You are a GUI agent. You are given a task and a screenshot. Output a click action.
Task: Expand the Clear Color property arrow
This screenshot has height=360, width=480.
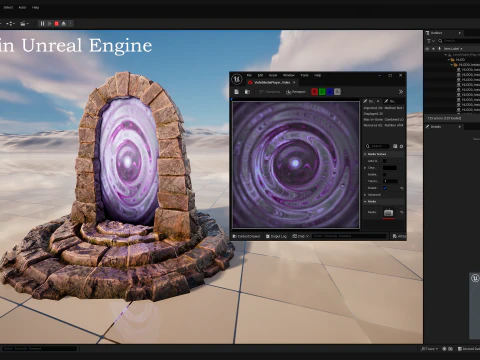coord(365,168)
